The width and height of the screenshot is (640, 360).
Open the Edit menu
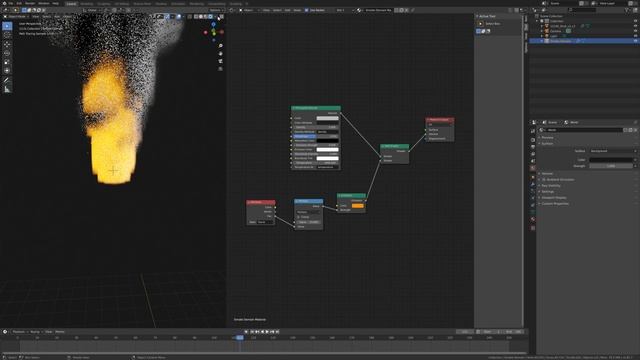(x=19, y=3)
